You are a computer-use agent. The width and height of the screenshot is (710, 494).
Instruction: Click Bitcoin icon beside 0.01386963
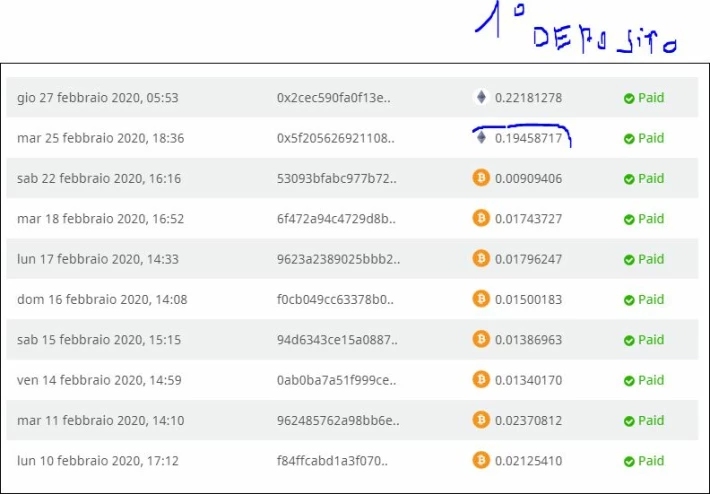(x=481, y=339)
